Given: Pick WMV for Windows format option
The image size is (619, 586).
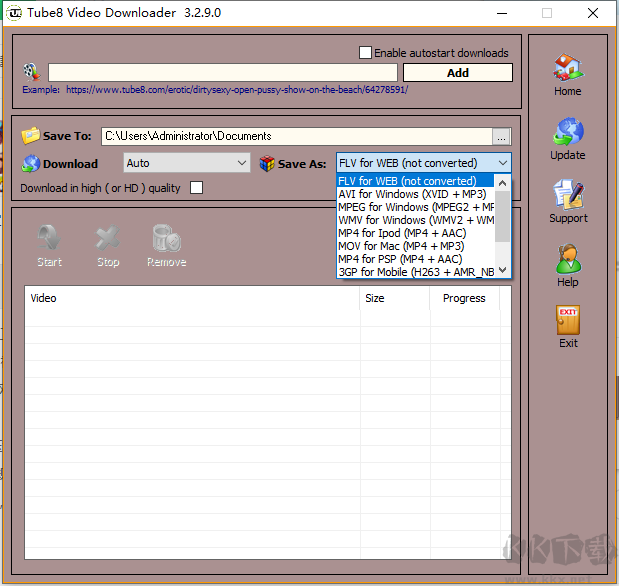Looking at the screenshot, I should pyautogui.click(x=415, y=220).
